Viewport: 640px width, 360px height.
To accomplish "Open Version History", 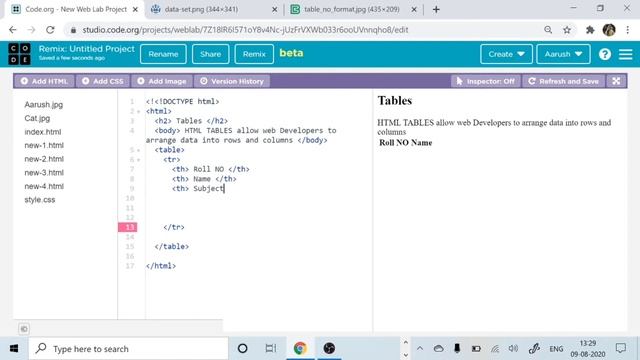I will (x=231, y=81).
